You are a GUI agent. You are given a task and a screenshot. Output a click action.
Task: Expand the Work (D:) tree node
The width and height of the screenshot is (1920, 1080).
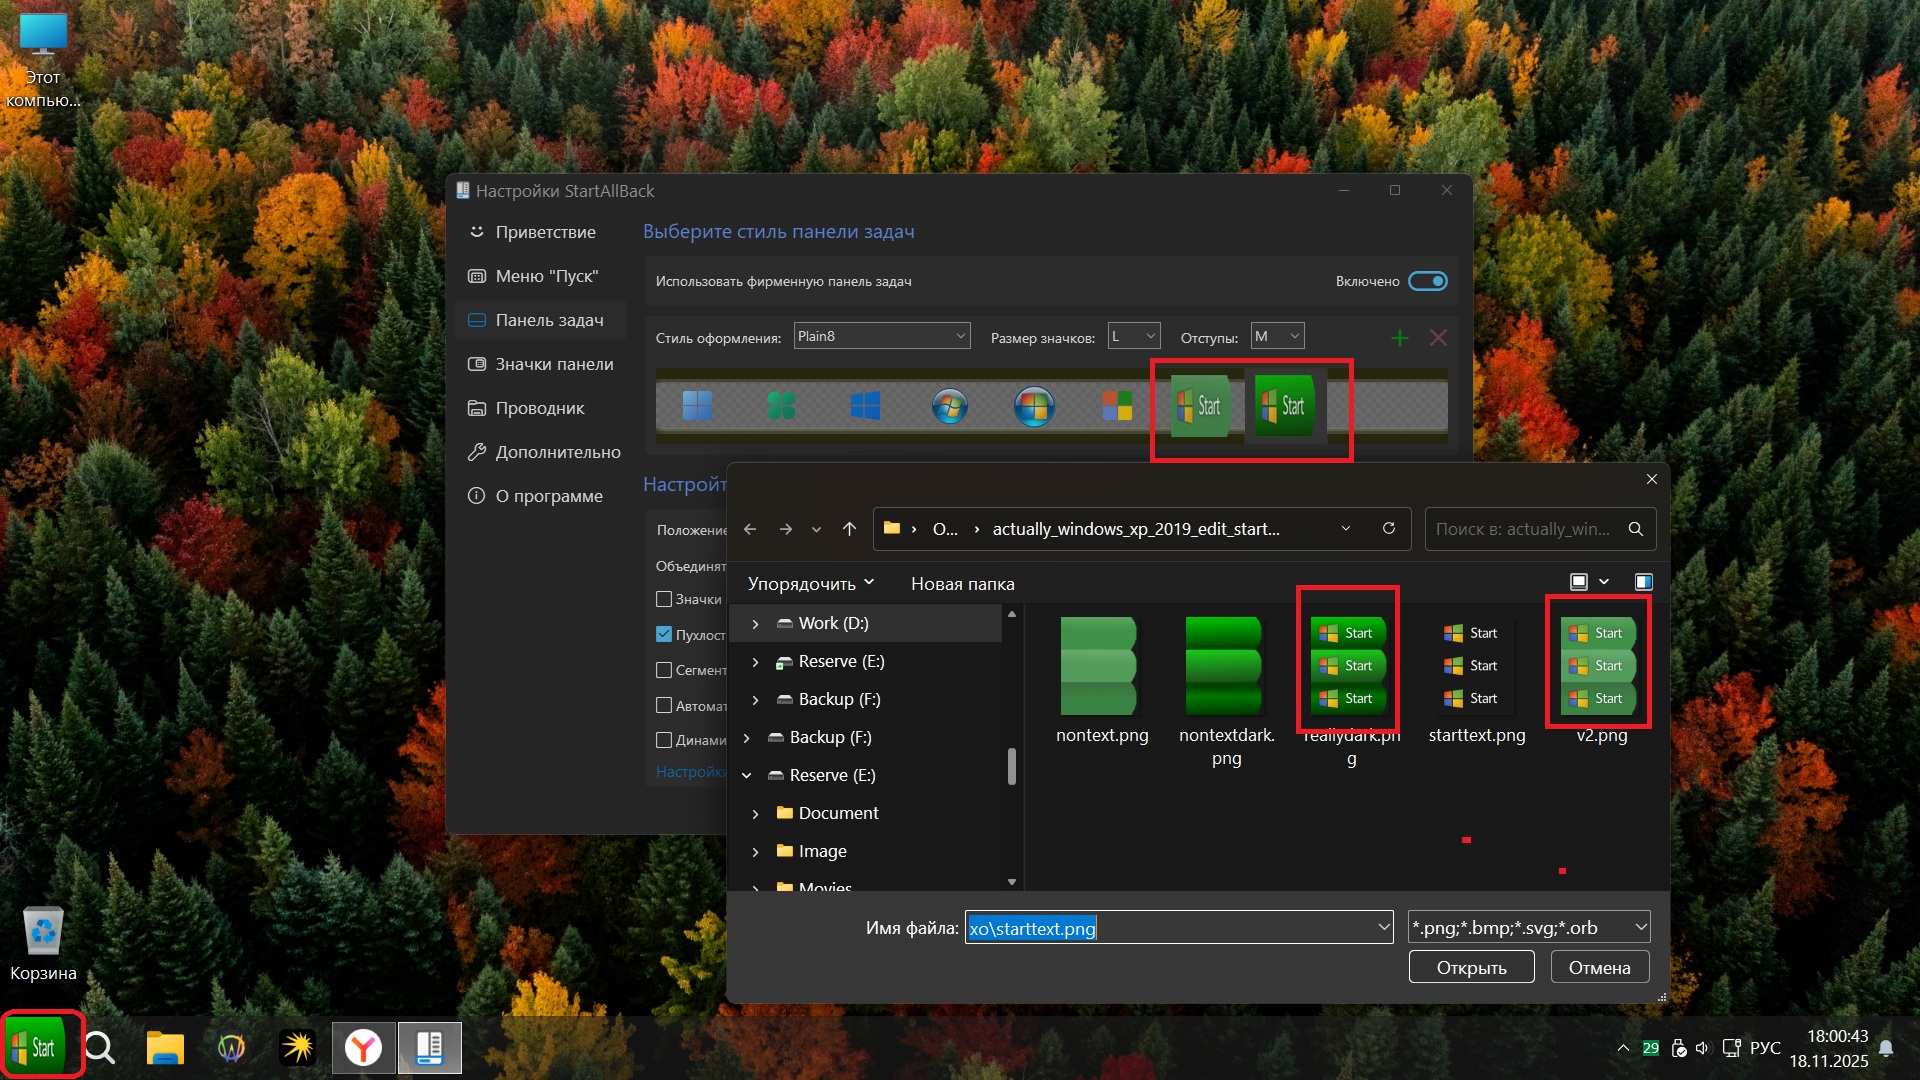755,624
